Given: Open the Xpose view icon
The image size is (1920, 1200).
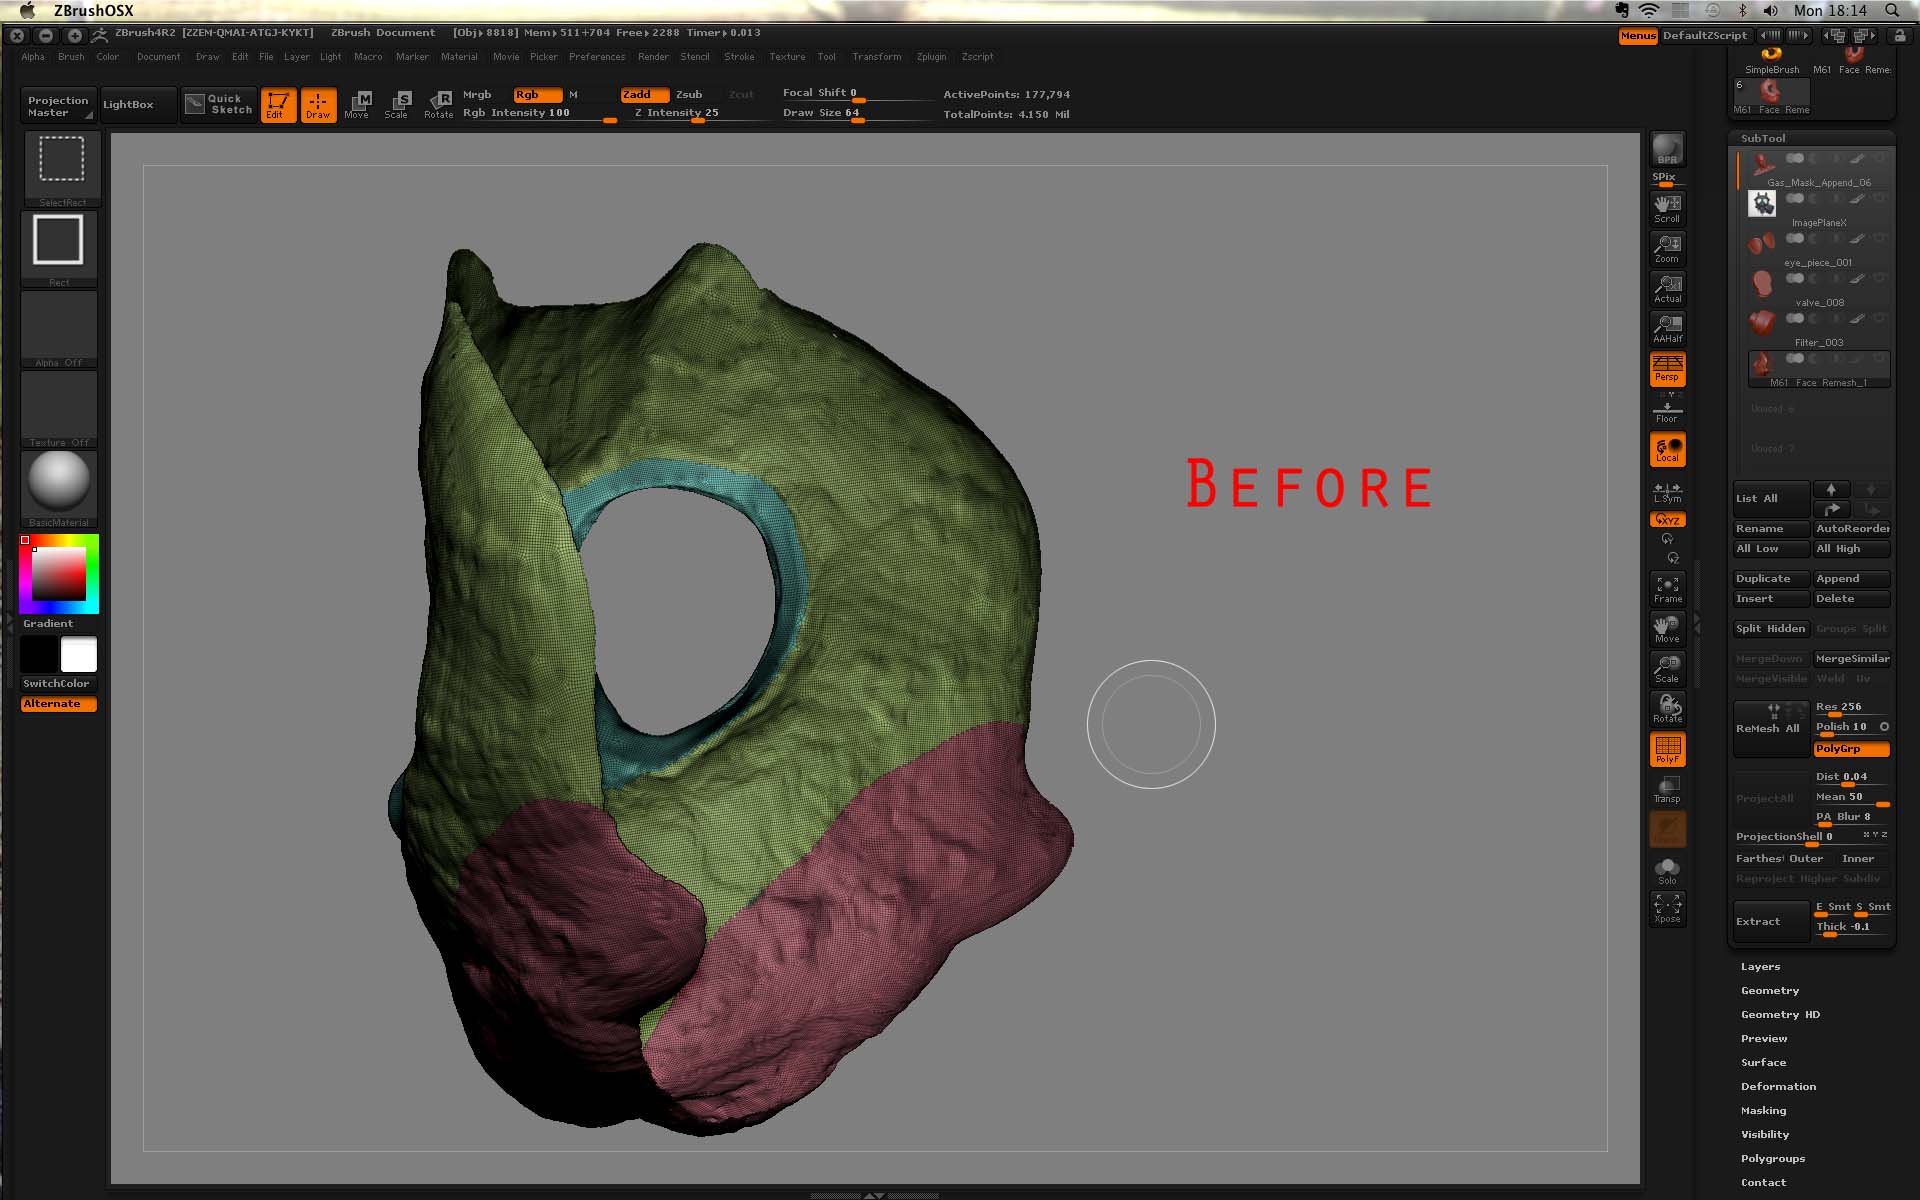Looking at the screenshot, I should coord(1667,908).
